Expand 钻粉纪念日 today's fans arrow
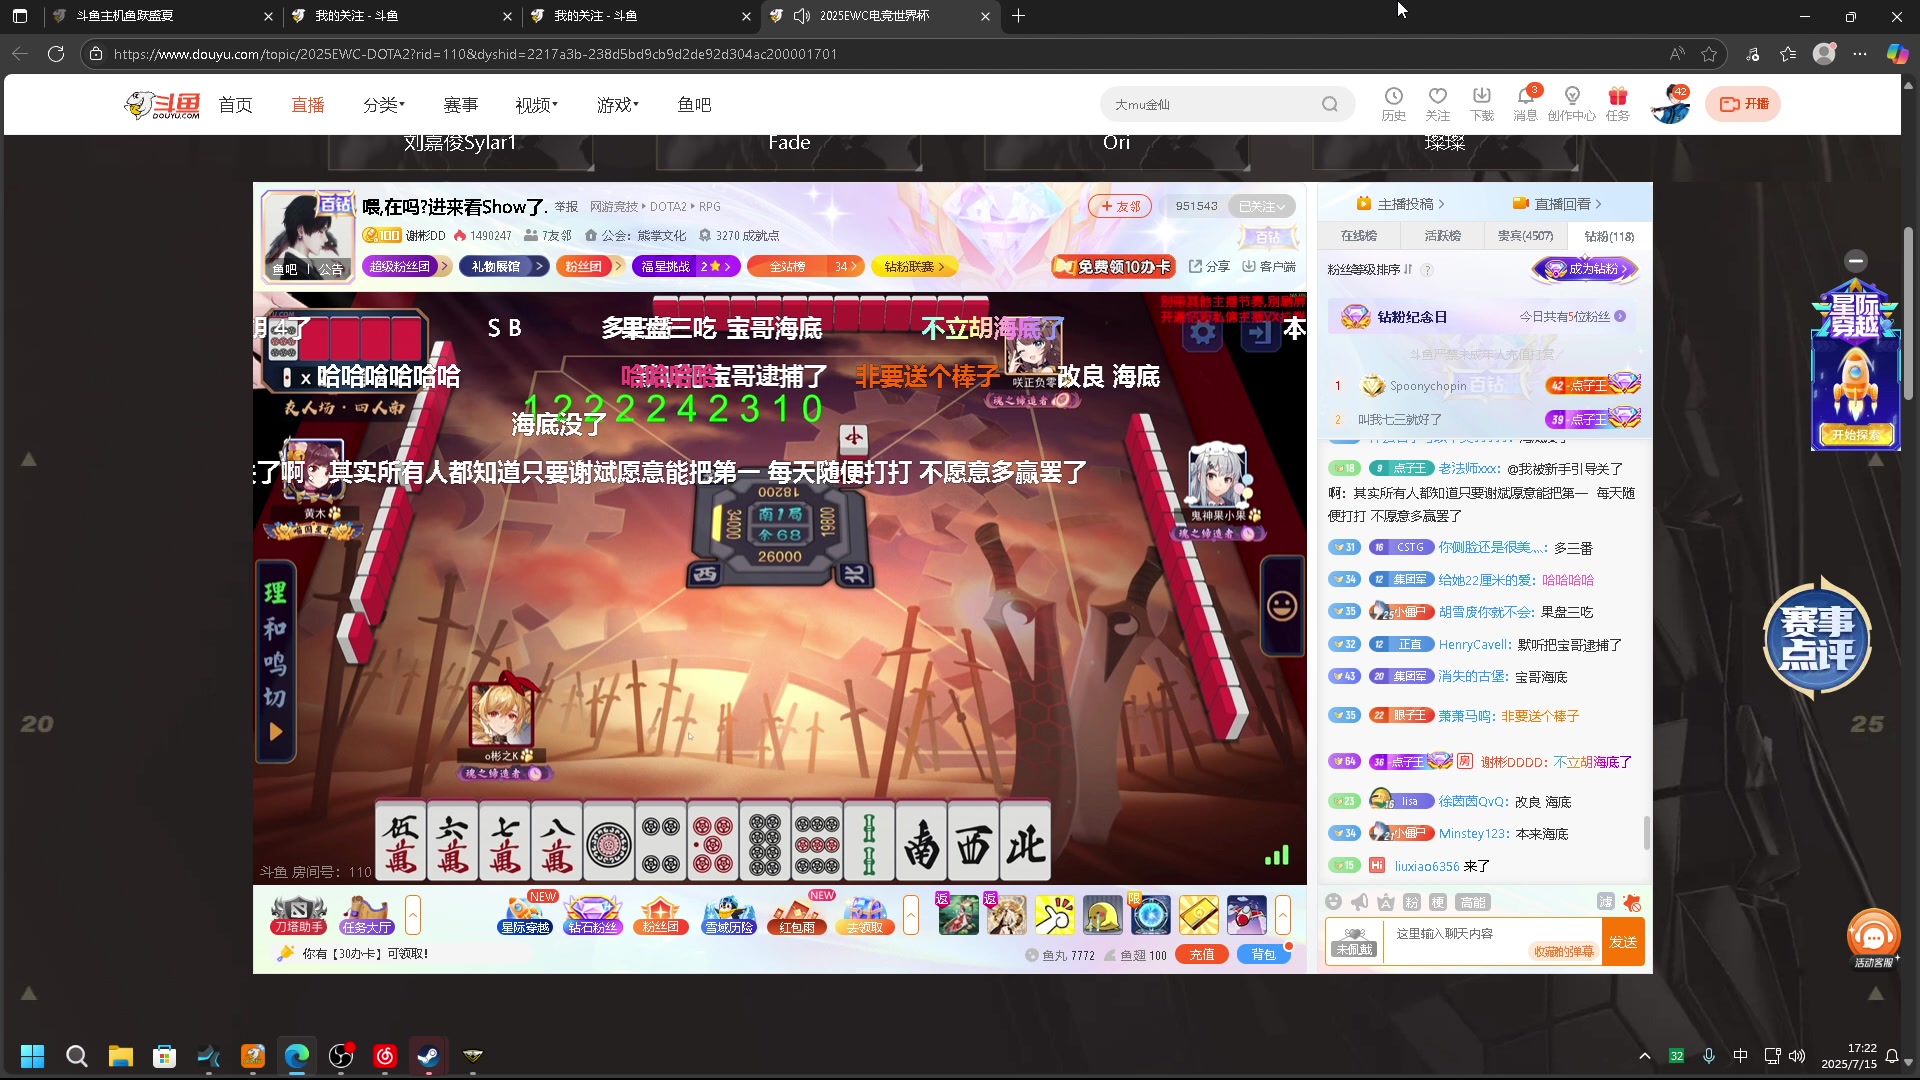 click(x=1620, y=316)
